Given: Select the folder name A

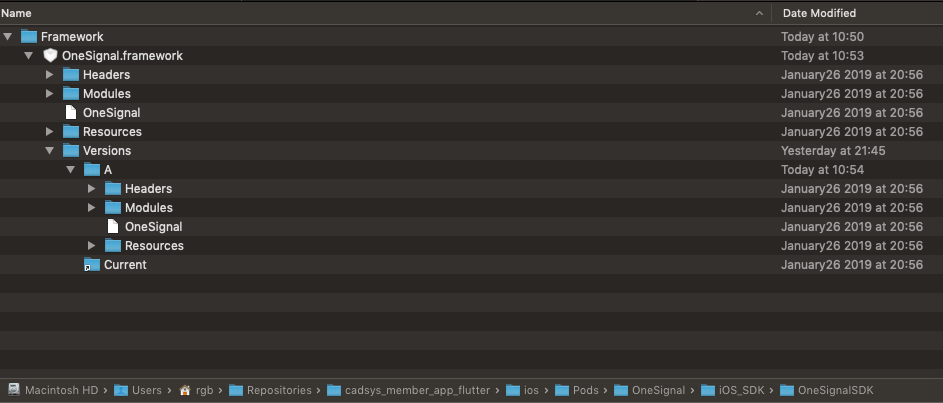Looking at the screenshot, I should tap(108, 170).
